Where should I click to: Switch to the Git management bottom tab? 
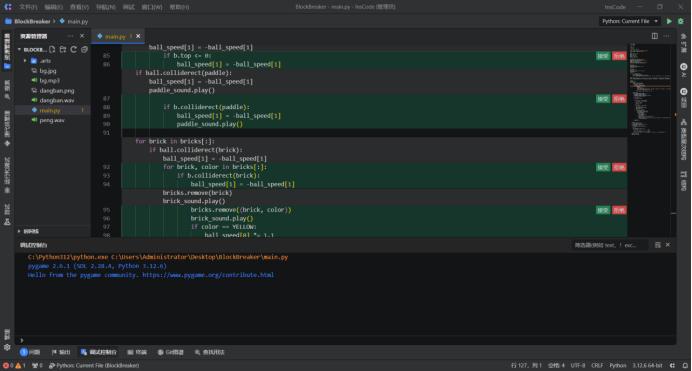pos(171,352)
